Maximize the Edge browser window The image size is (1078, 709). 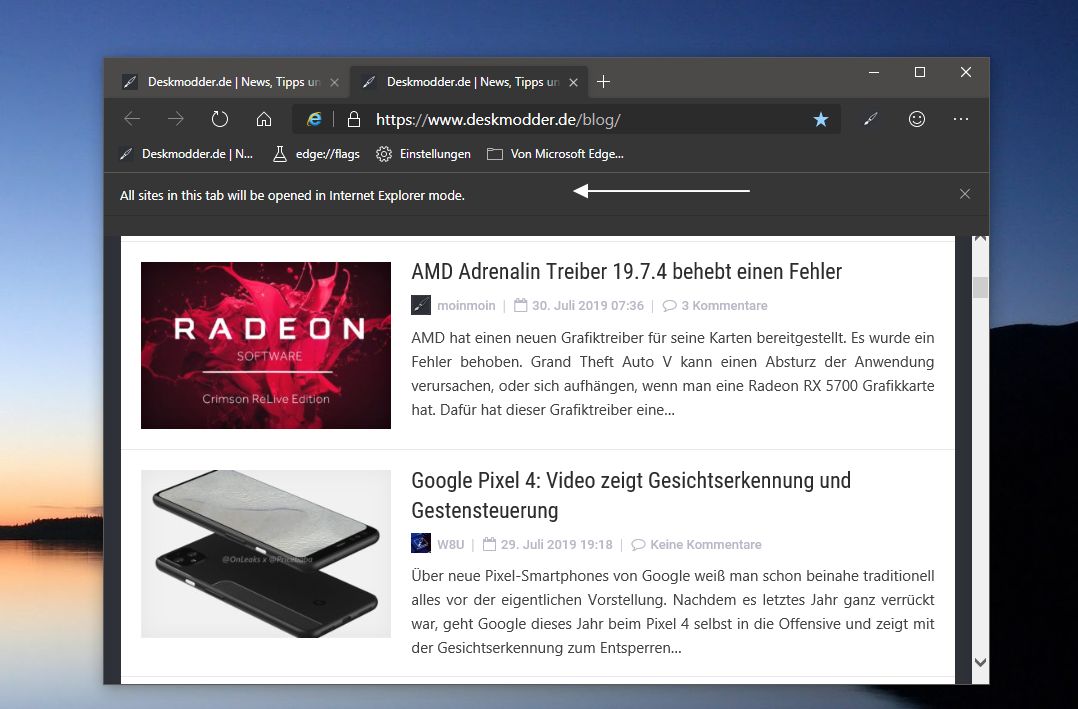(x=920, y=72)
